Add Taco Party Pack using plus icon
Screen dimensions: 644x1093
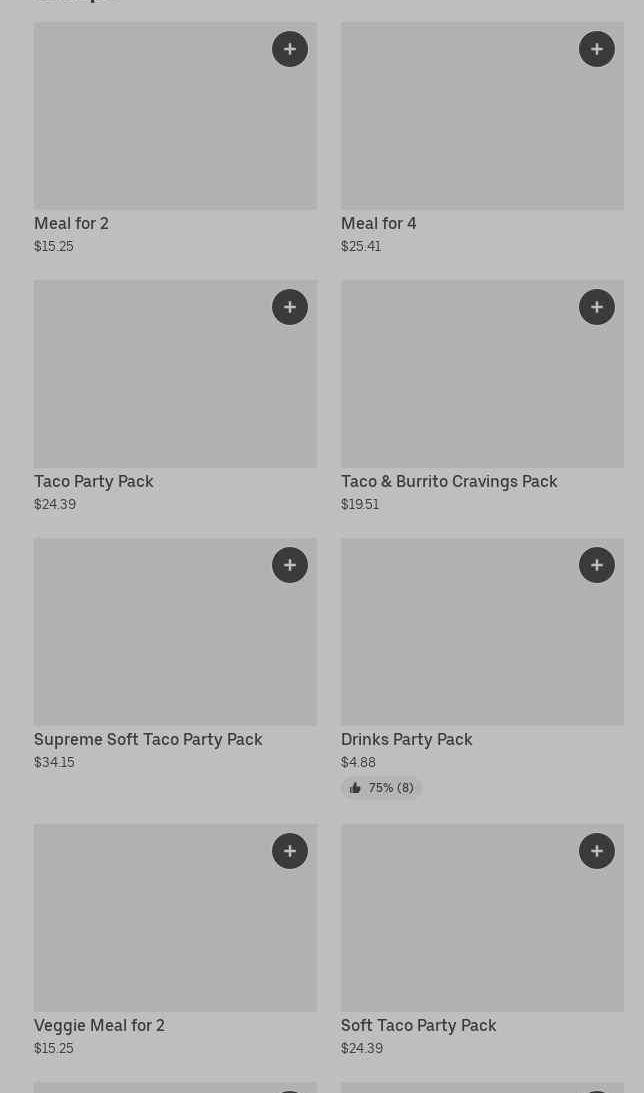point(290,307)
